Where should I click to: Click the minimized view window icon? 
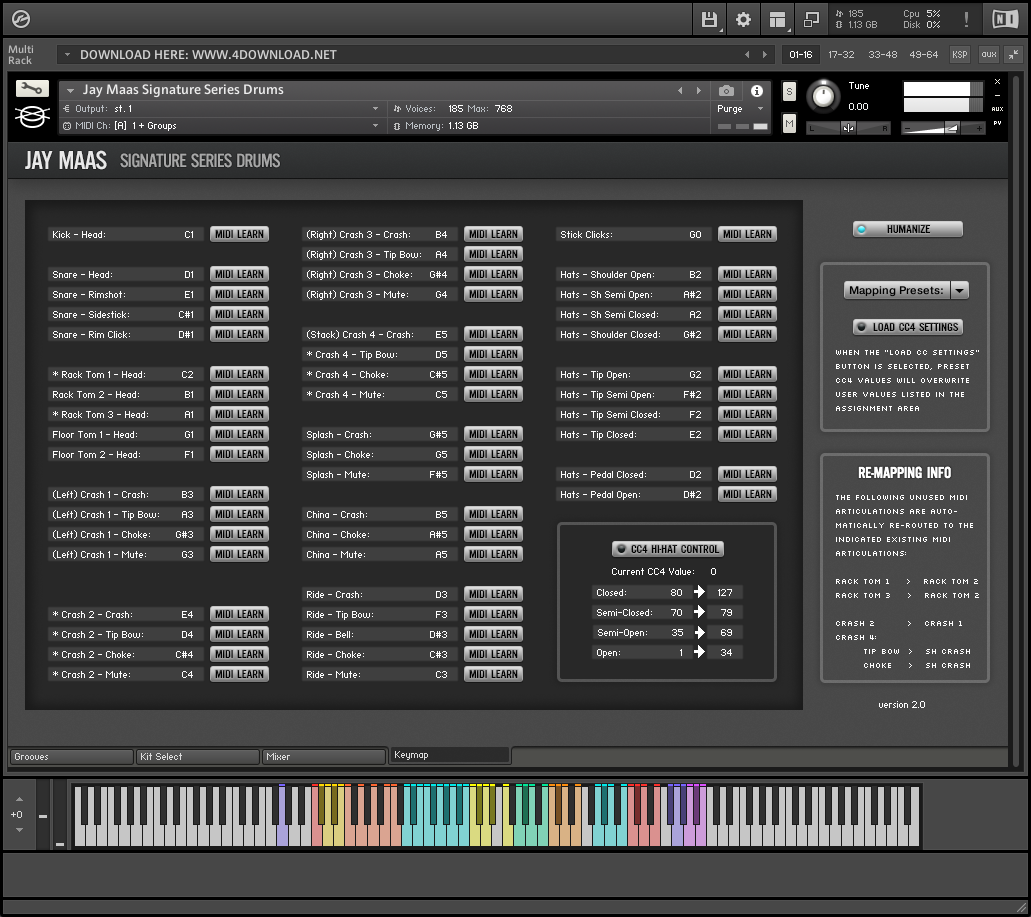pyautogui.click(x=811, y=20)
